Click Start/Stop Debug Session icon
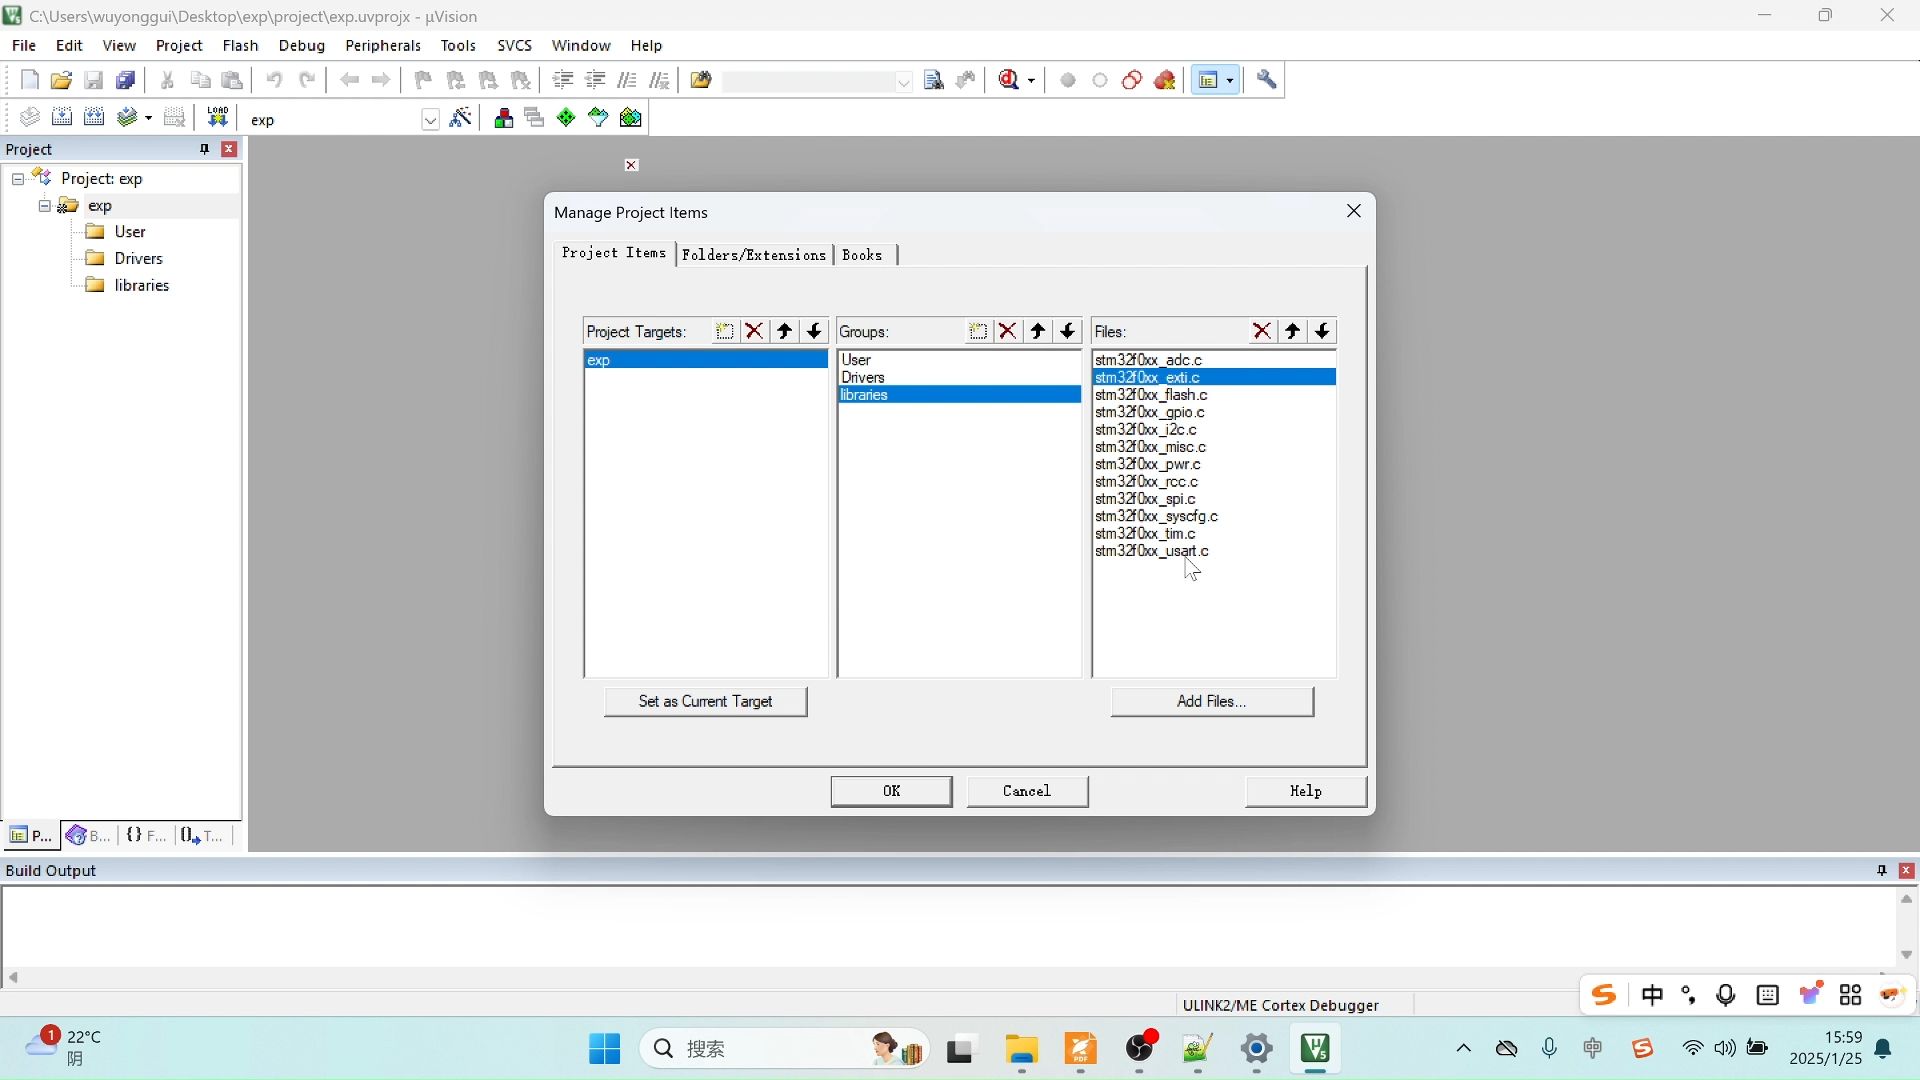 [1010, 80]
